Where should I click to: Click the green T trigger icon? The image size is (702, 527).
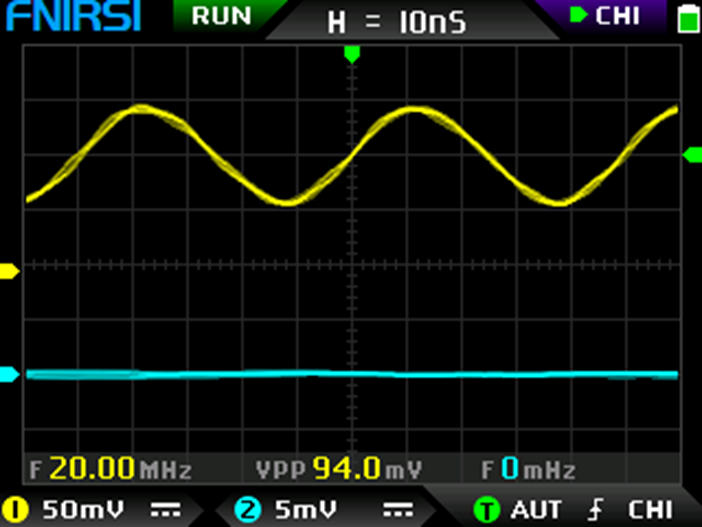click(486, 510)
